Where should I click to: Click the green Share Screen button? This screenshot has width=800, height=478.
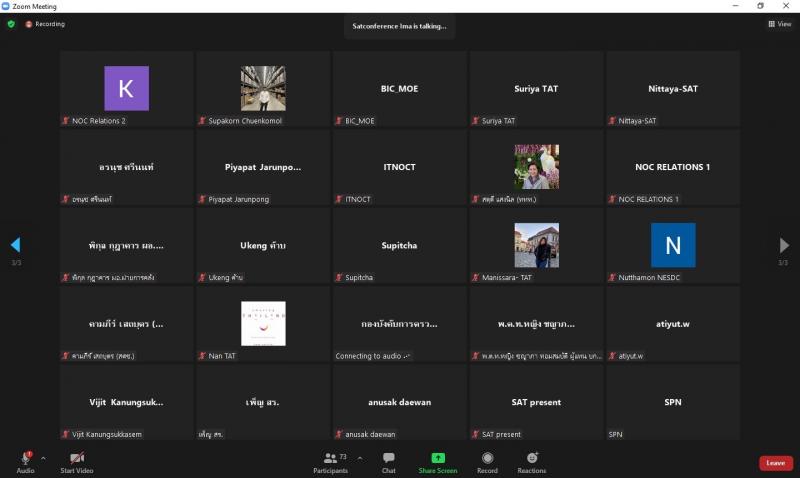(x=438, y=463)
